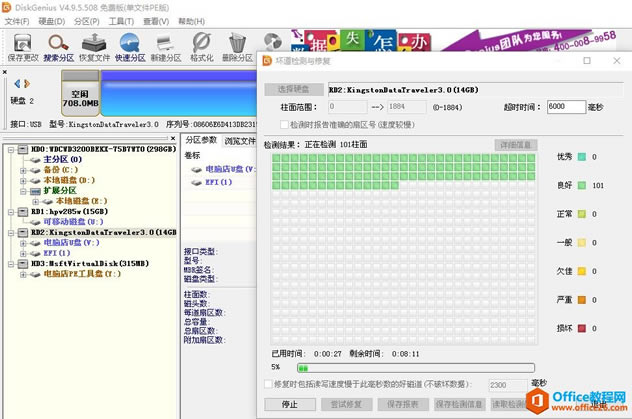Click the 保存检测信息 button
This screenshot has height=419, width=632.
click(x=459, y=404)
